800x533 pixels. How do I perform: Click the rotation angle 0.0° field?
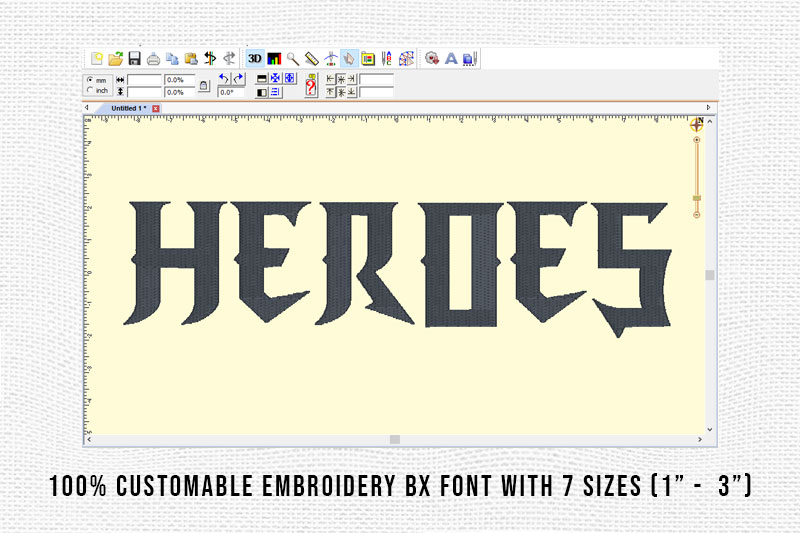tap(231, 92)
